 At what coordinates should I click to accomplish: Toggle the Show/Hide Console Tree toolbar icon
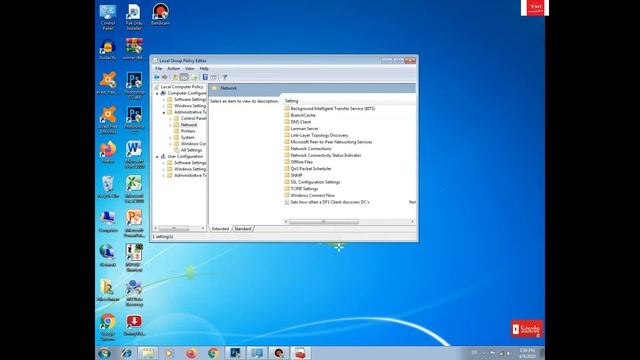pyautogui.click(x=184, y=77)
